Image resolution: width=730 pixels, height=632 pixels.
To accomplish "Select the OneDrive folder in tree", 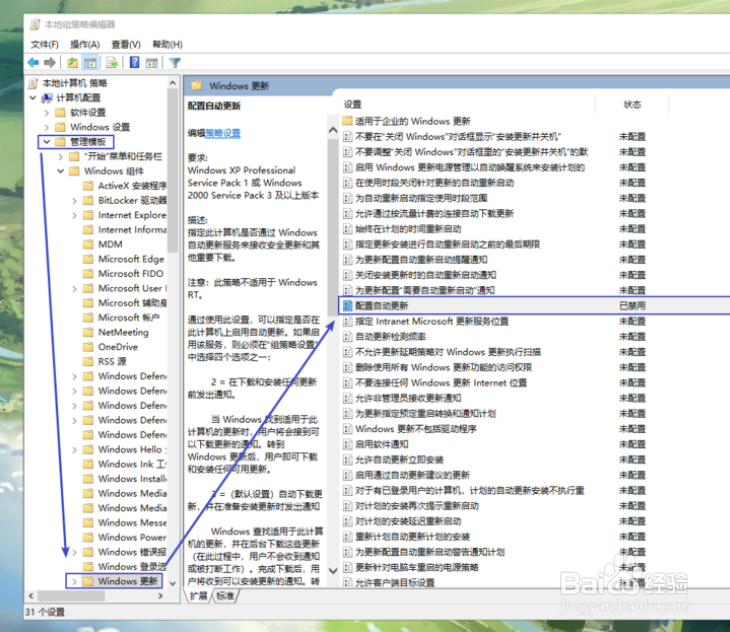I will coord(118,347).
